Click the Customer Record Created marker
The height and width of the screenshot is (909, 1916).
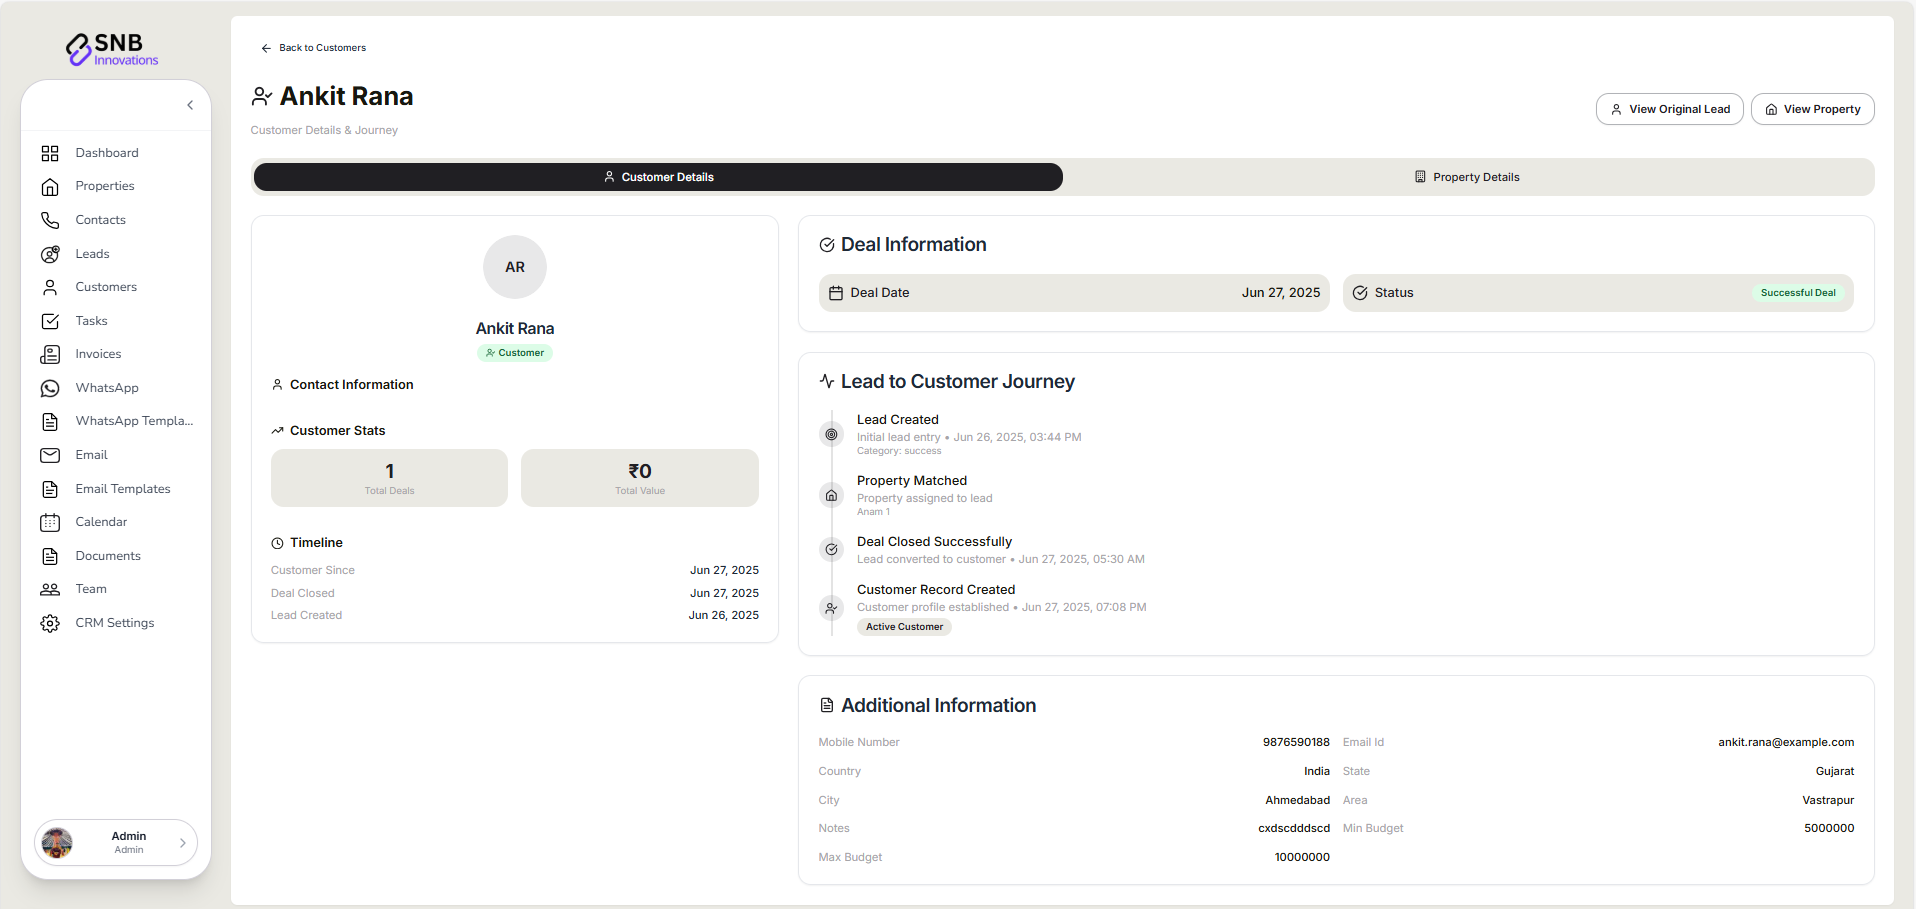(831, 607)
